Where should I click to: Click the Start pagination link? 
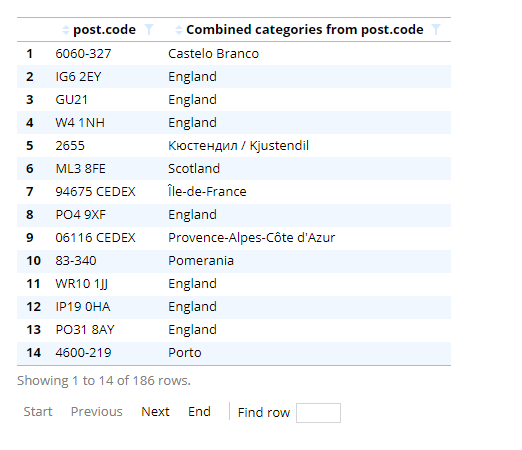click(38, 412)
